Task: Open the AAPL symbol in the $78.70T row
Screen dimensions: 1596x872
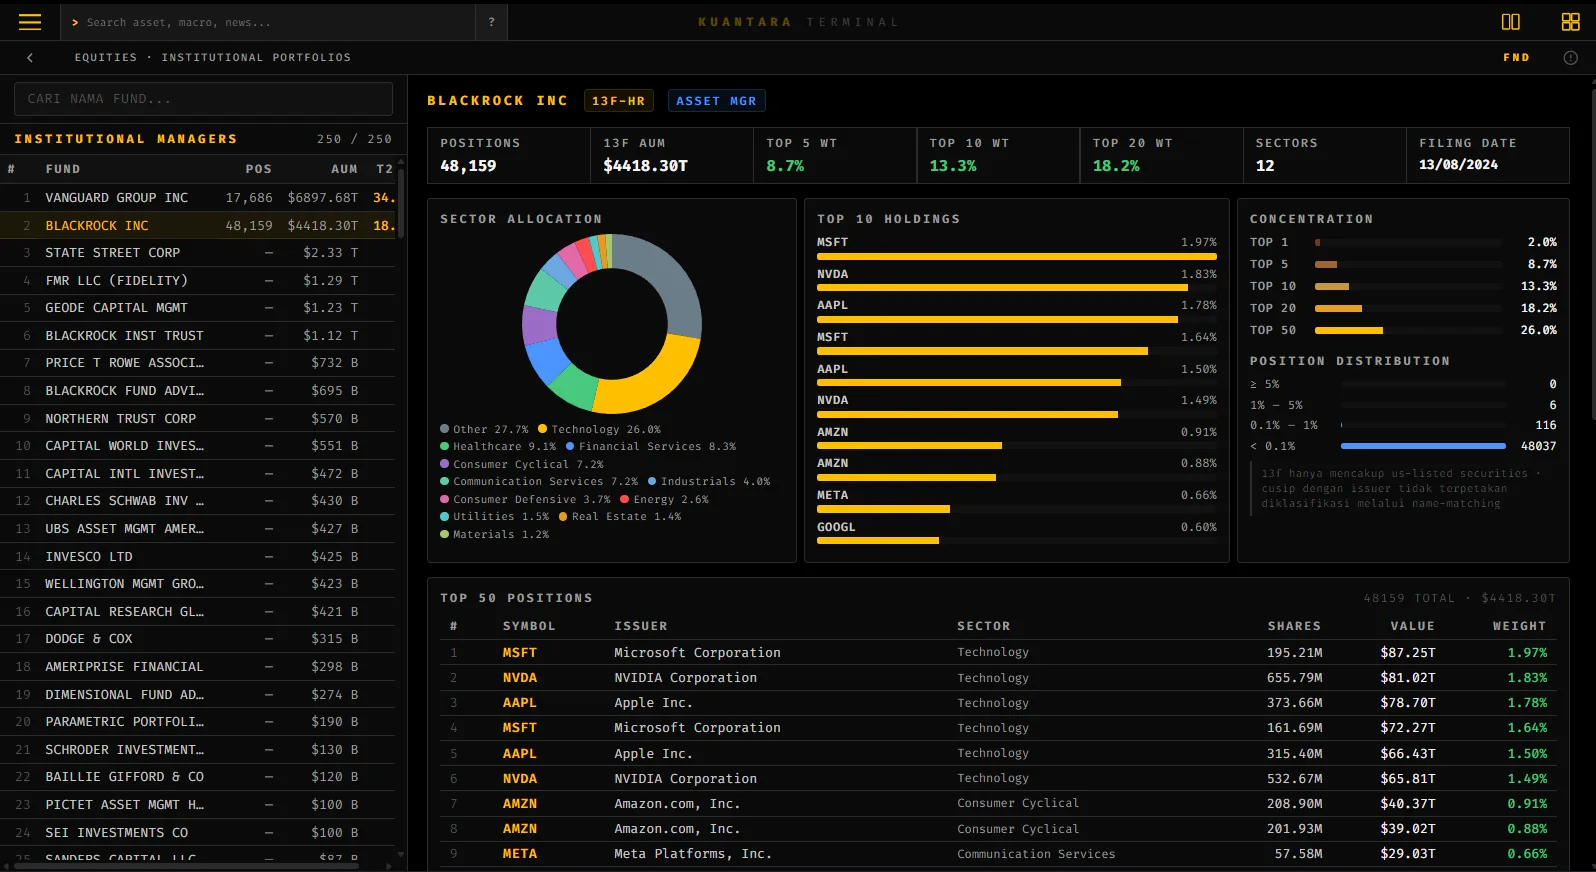Action: [520, 703]
